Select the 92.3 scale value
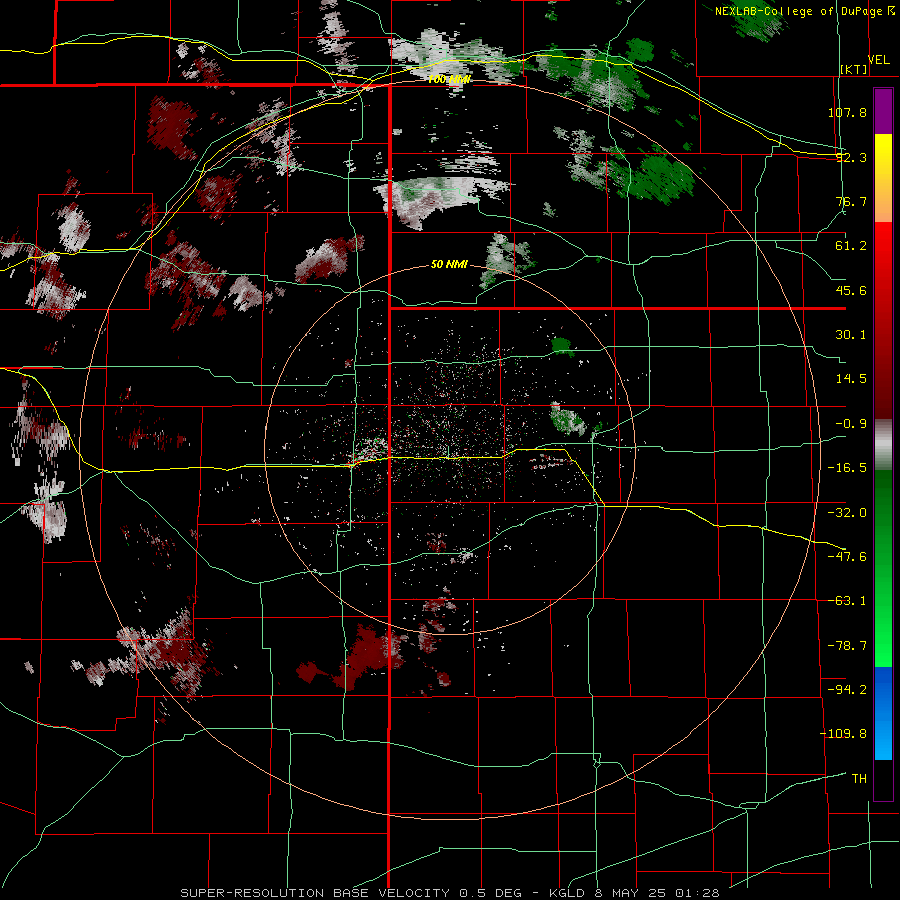 point(851,157)
